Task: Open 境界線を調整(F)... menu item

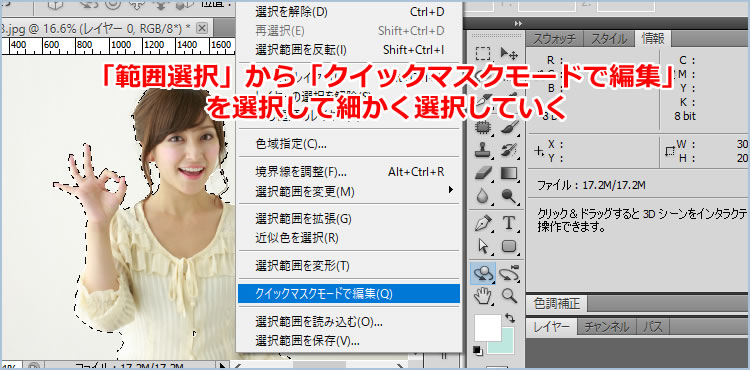Action: click(349, 172)
